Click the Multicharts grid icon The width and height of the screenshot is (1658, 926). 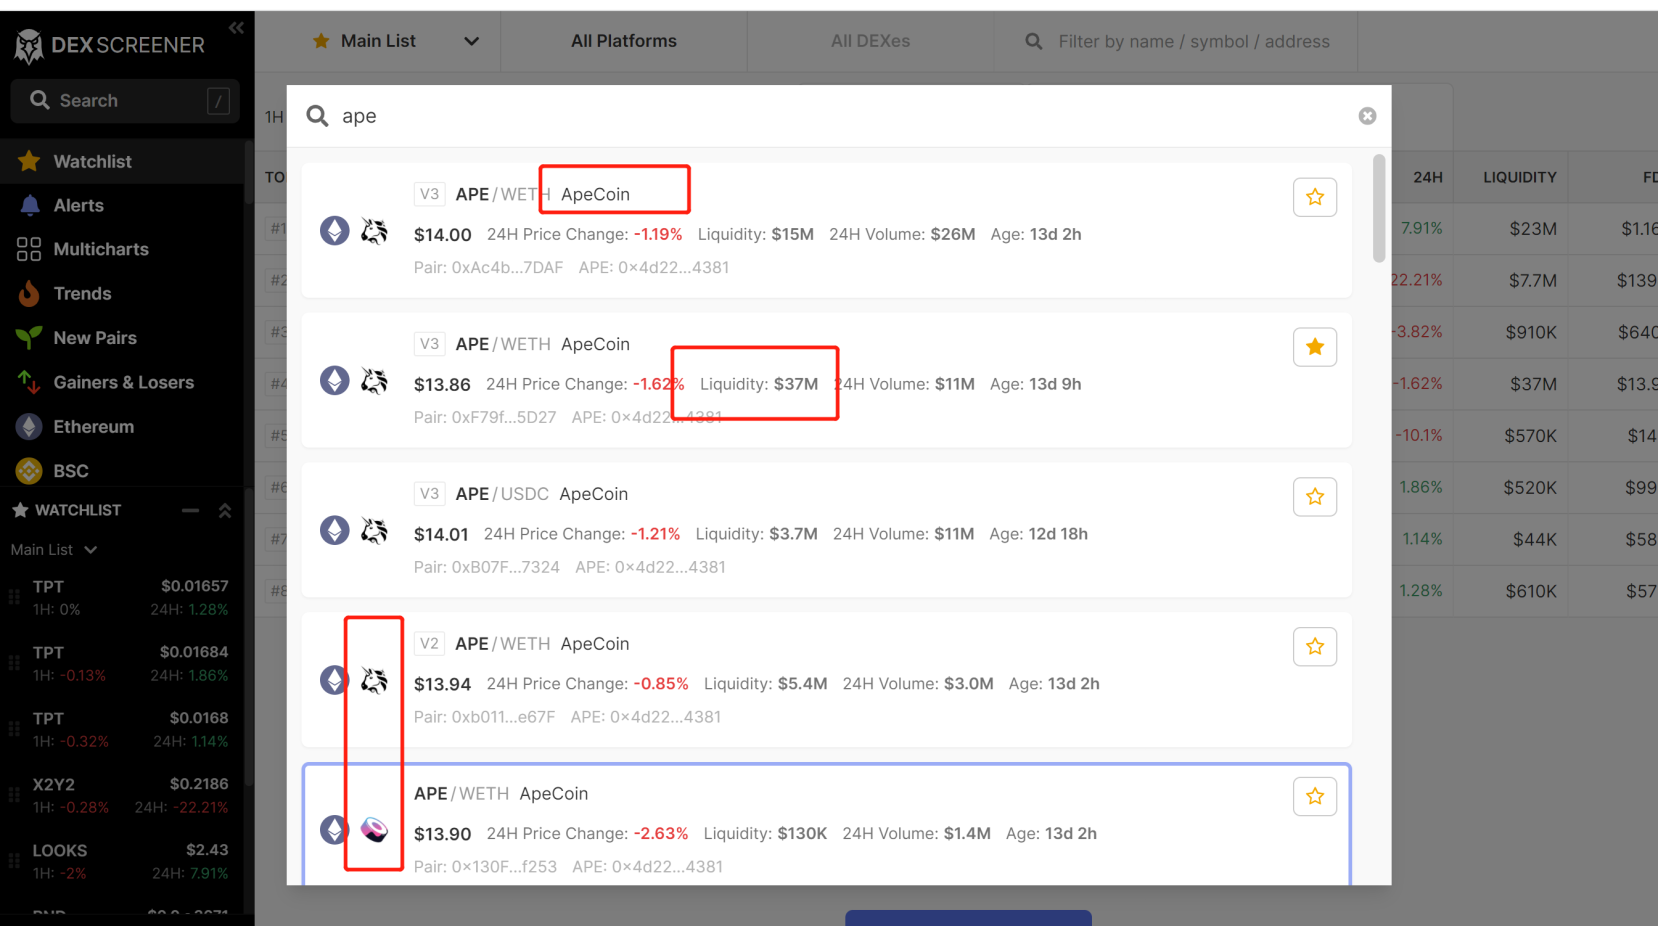click(x=29, y=249)
